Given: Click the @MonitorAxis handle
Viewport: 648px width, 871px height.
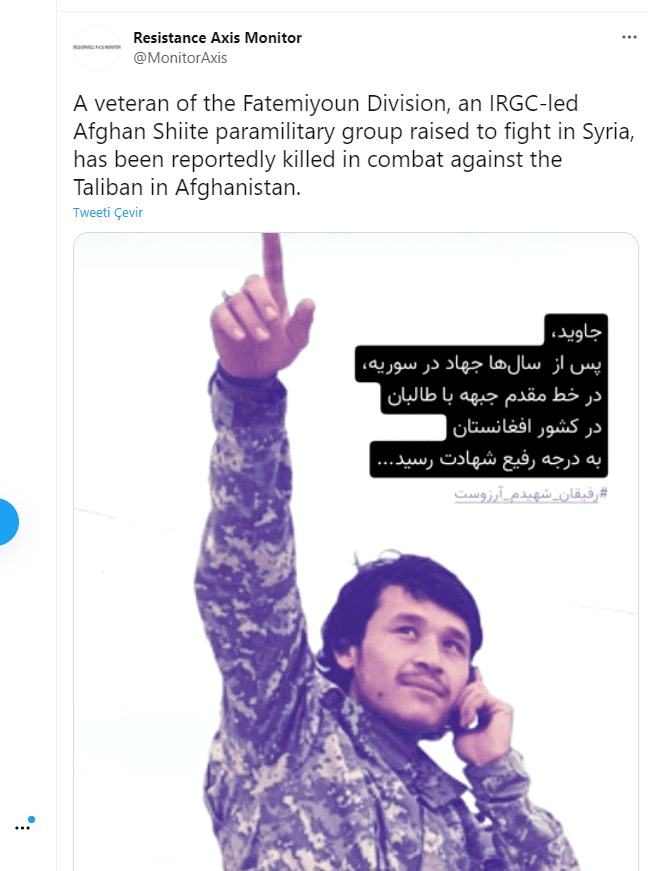Looking at the screenshot, I should 180,58.
